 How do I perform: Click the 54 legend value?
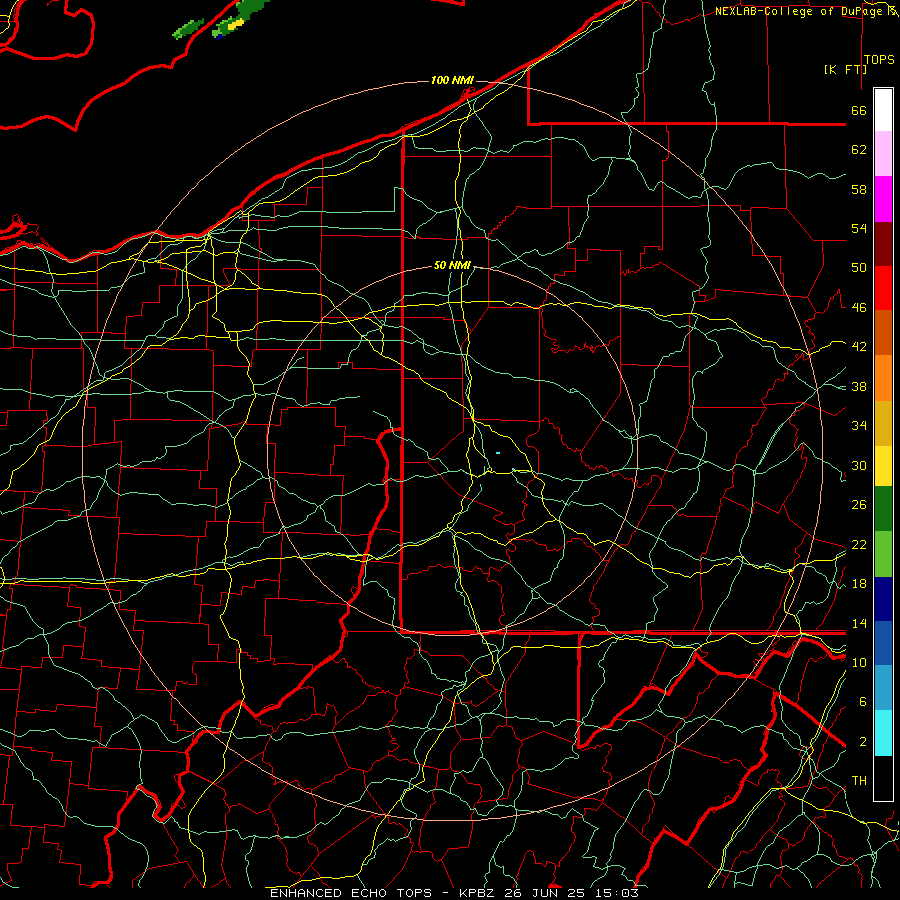(859, 228)
